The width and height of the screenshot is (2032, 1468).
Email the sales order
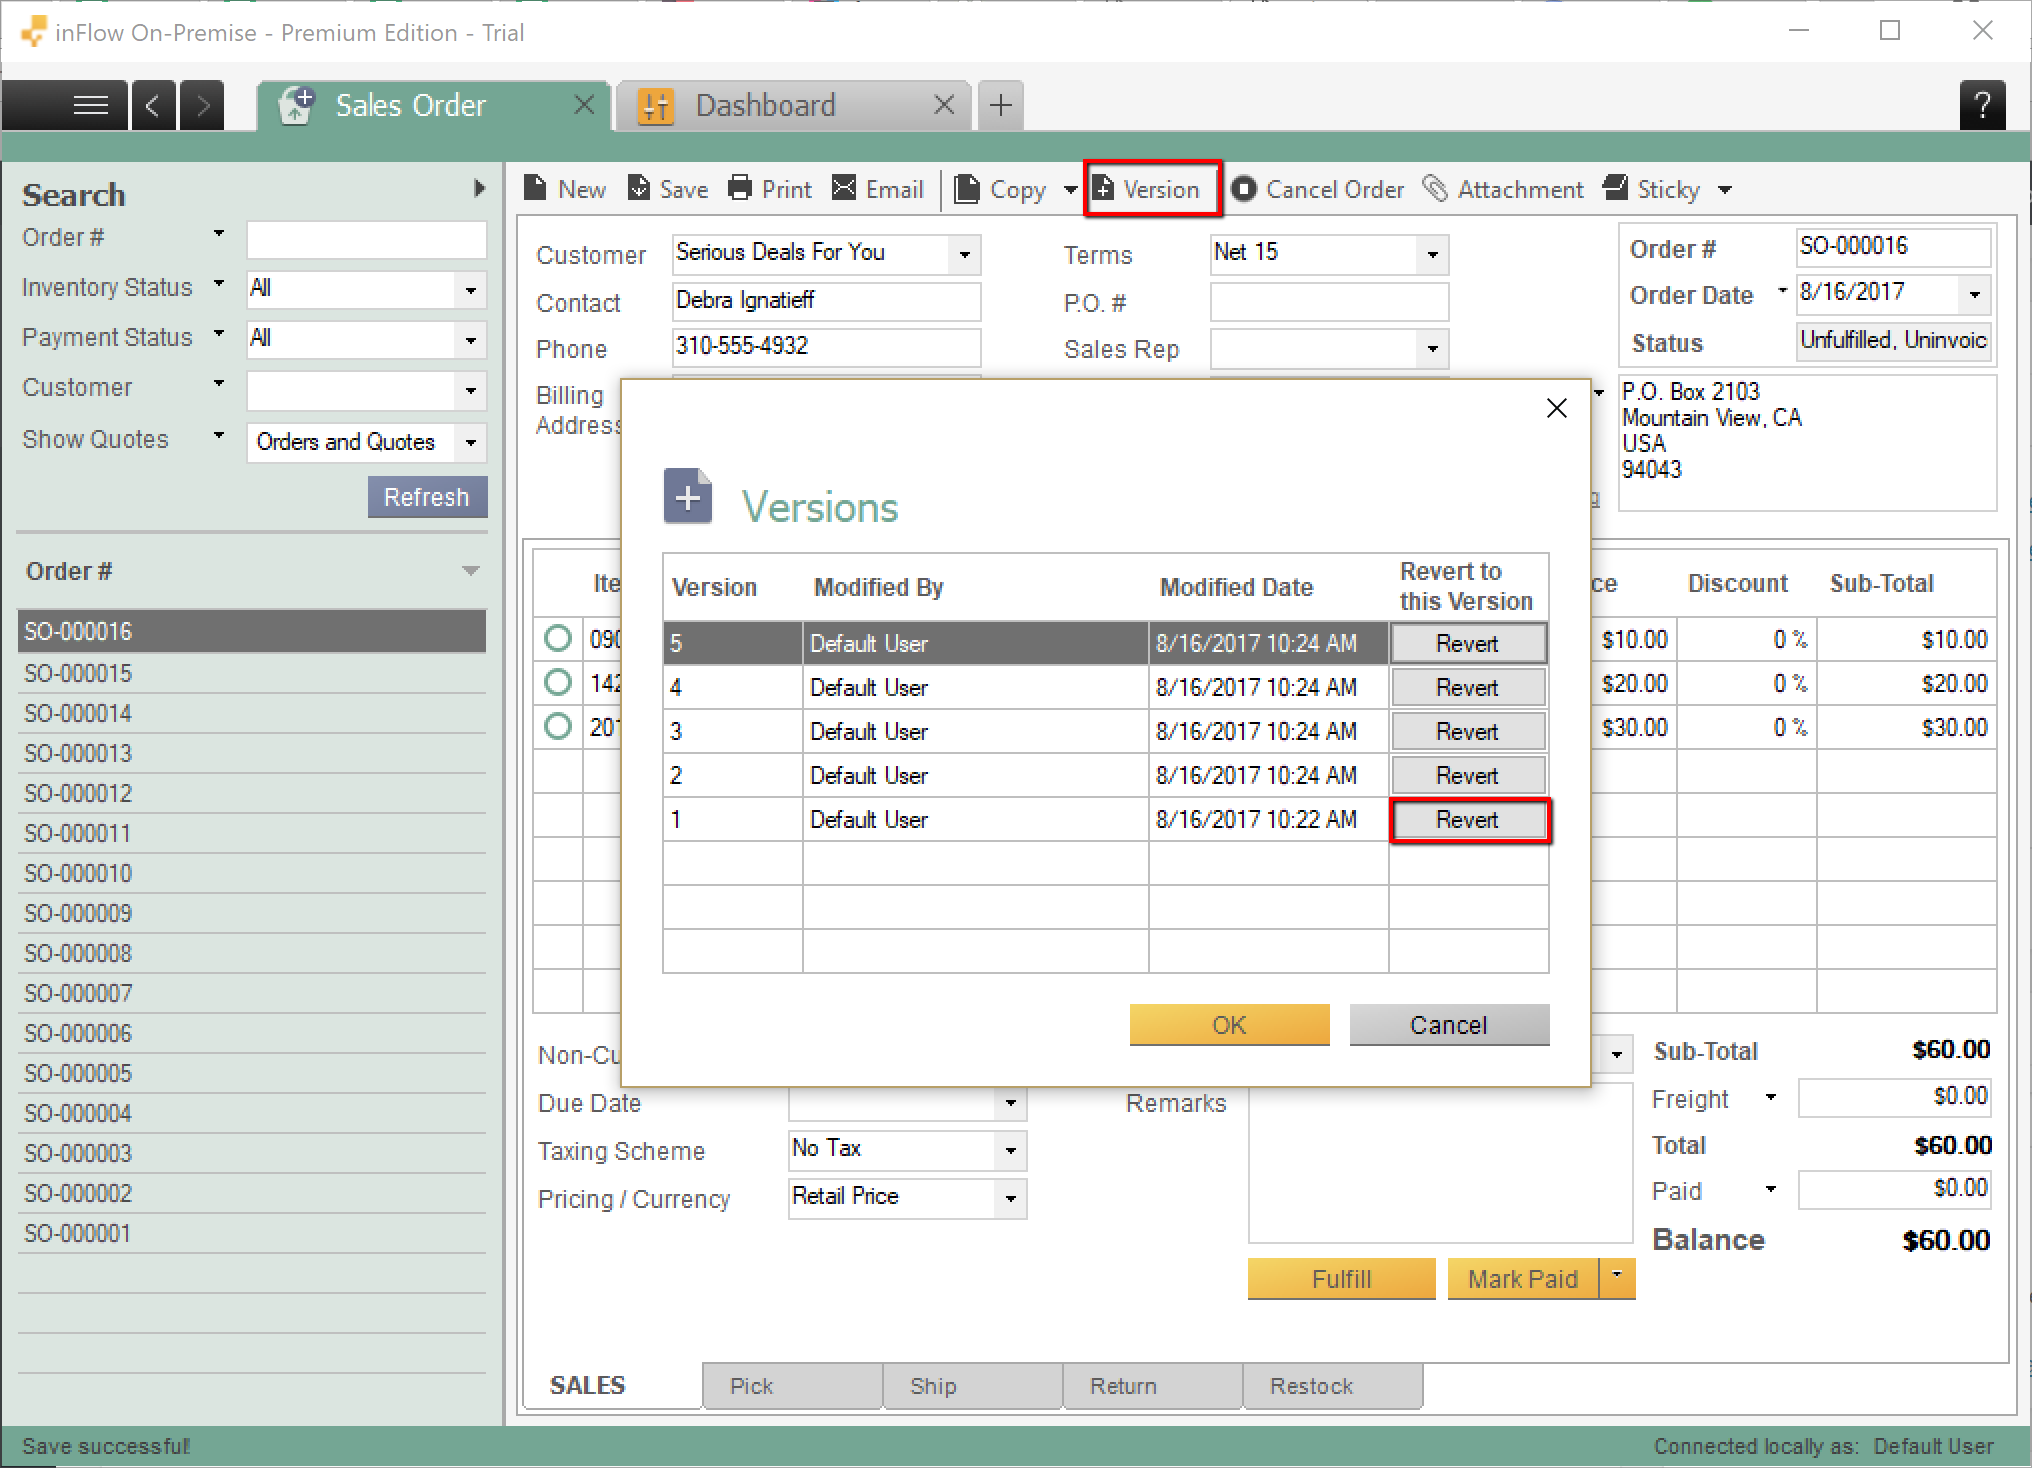click(x=878, y=189)
